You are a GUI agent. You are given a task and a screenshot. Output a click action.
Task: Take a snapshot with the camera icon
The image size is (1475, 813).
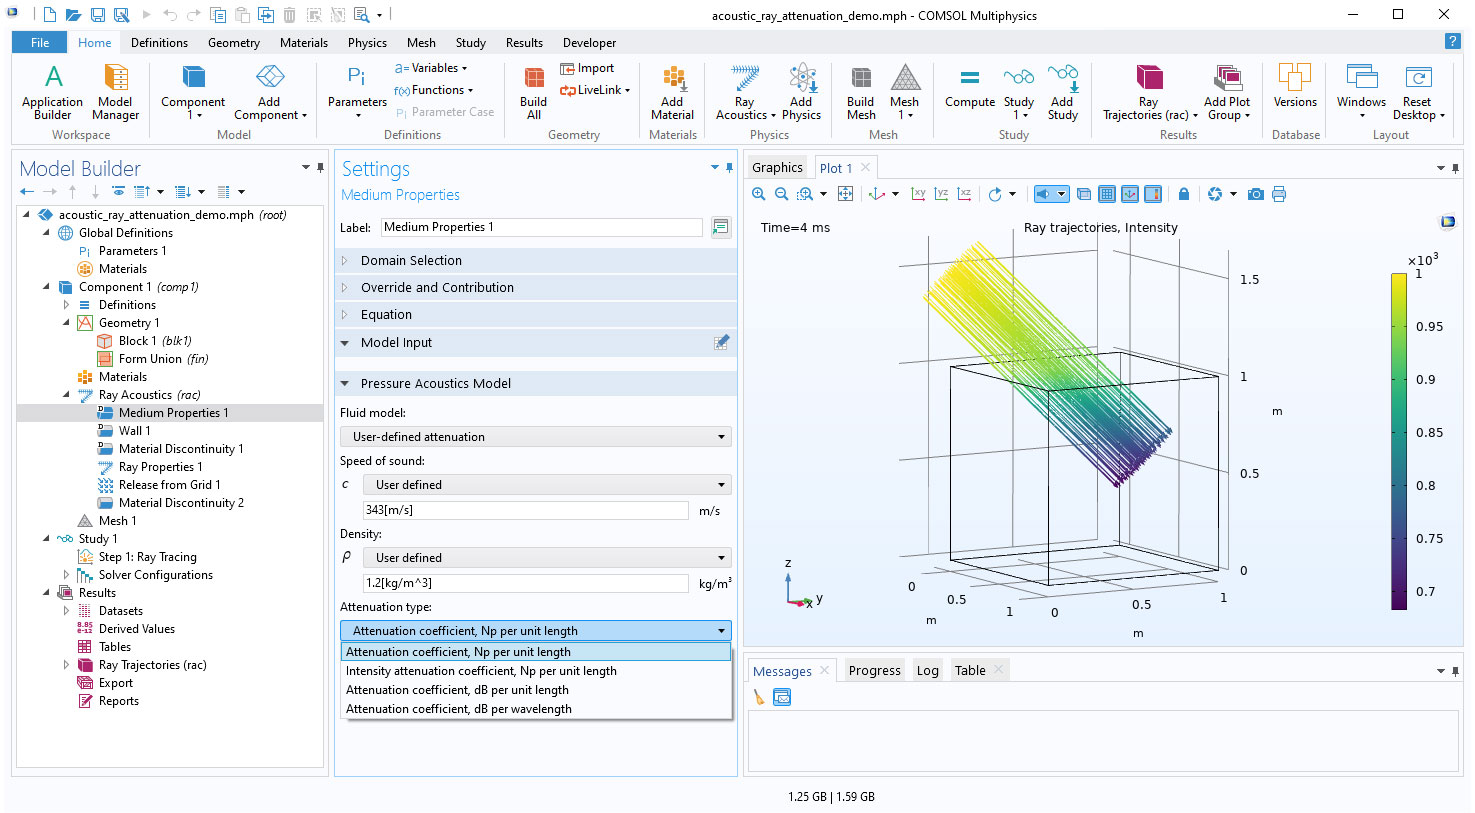(x=1255, y=194)
